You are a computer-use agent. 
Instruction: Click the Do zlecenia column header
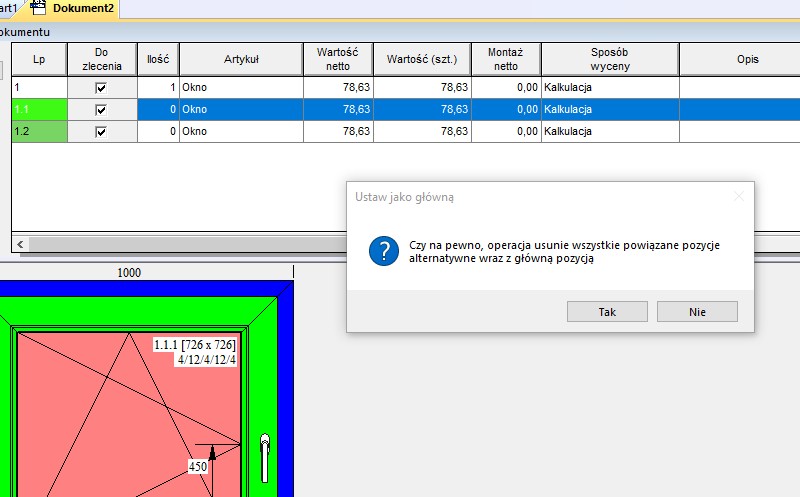[102, 59]
